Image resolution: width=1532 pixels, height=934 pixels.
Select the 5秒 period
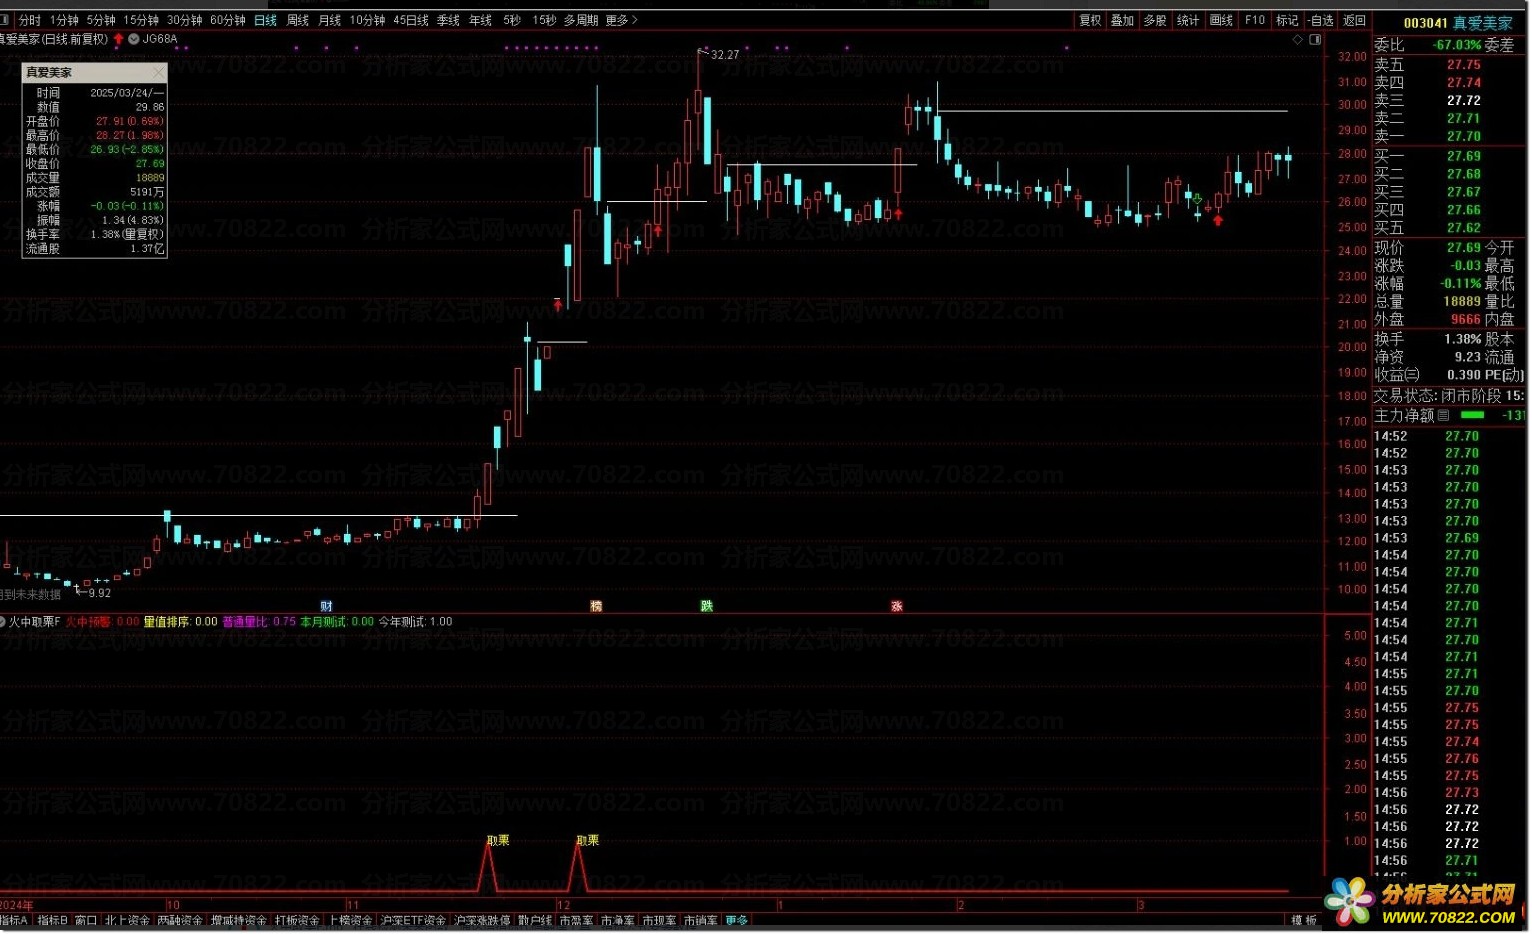512,20
